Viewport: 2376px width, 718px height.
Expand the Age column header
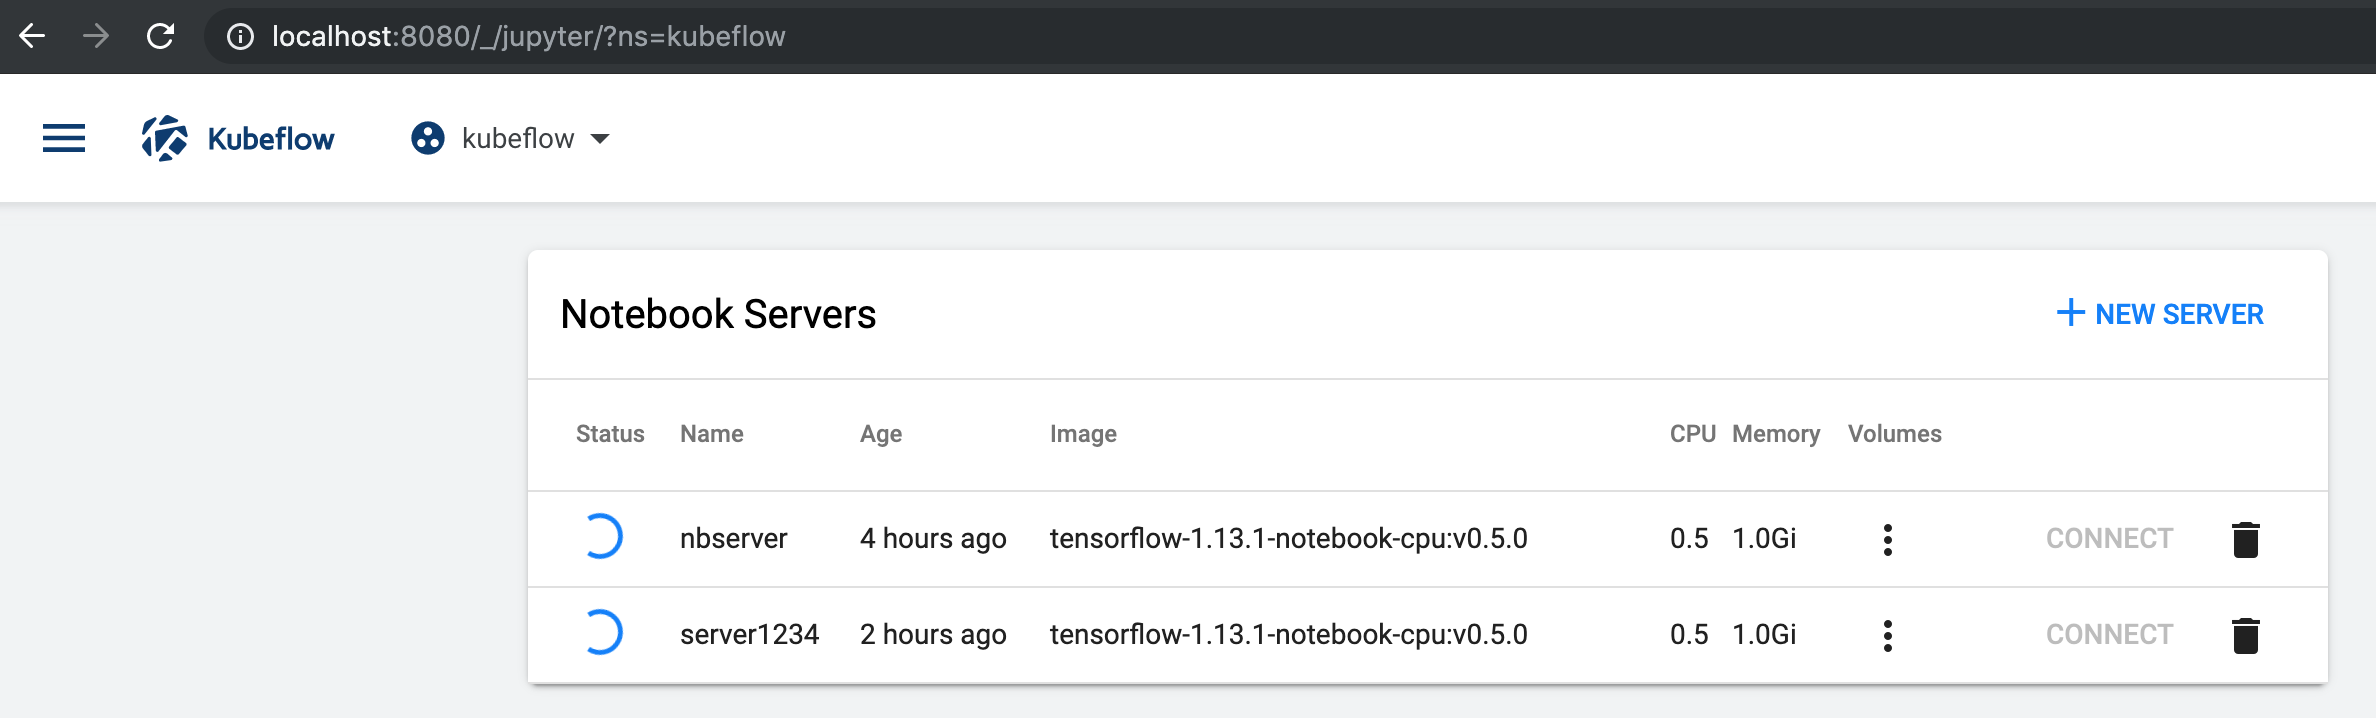pos(881,434)
